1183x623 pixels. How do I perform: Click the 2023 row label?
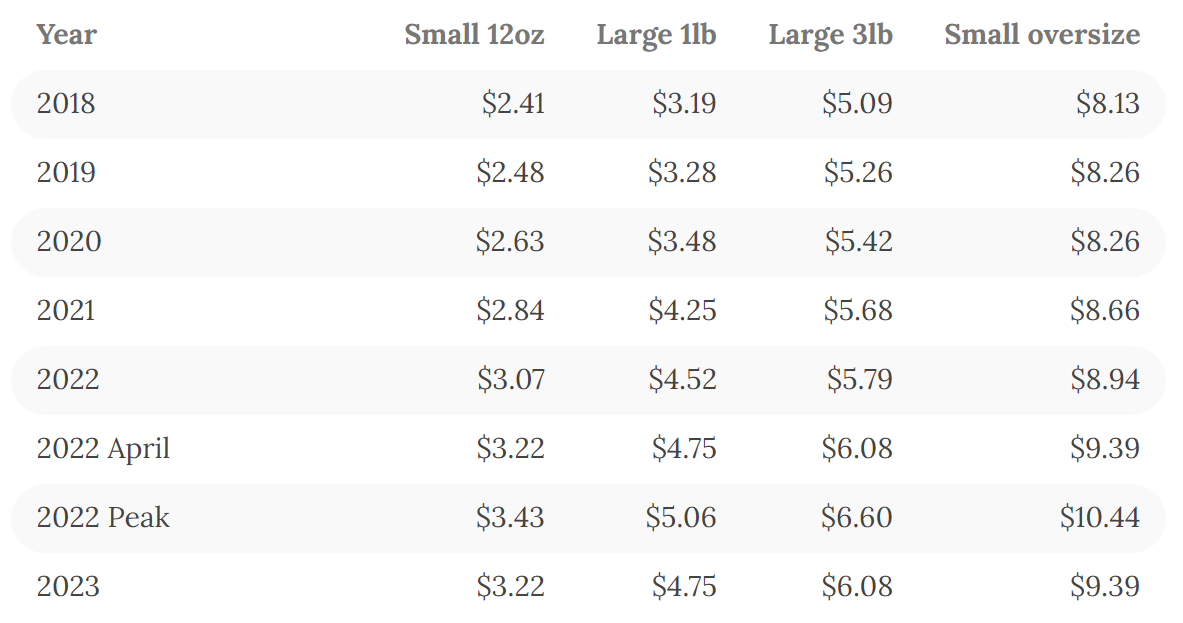(68, 586)
